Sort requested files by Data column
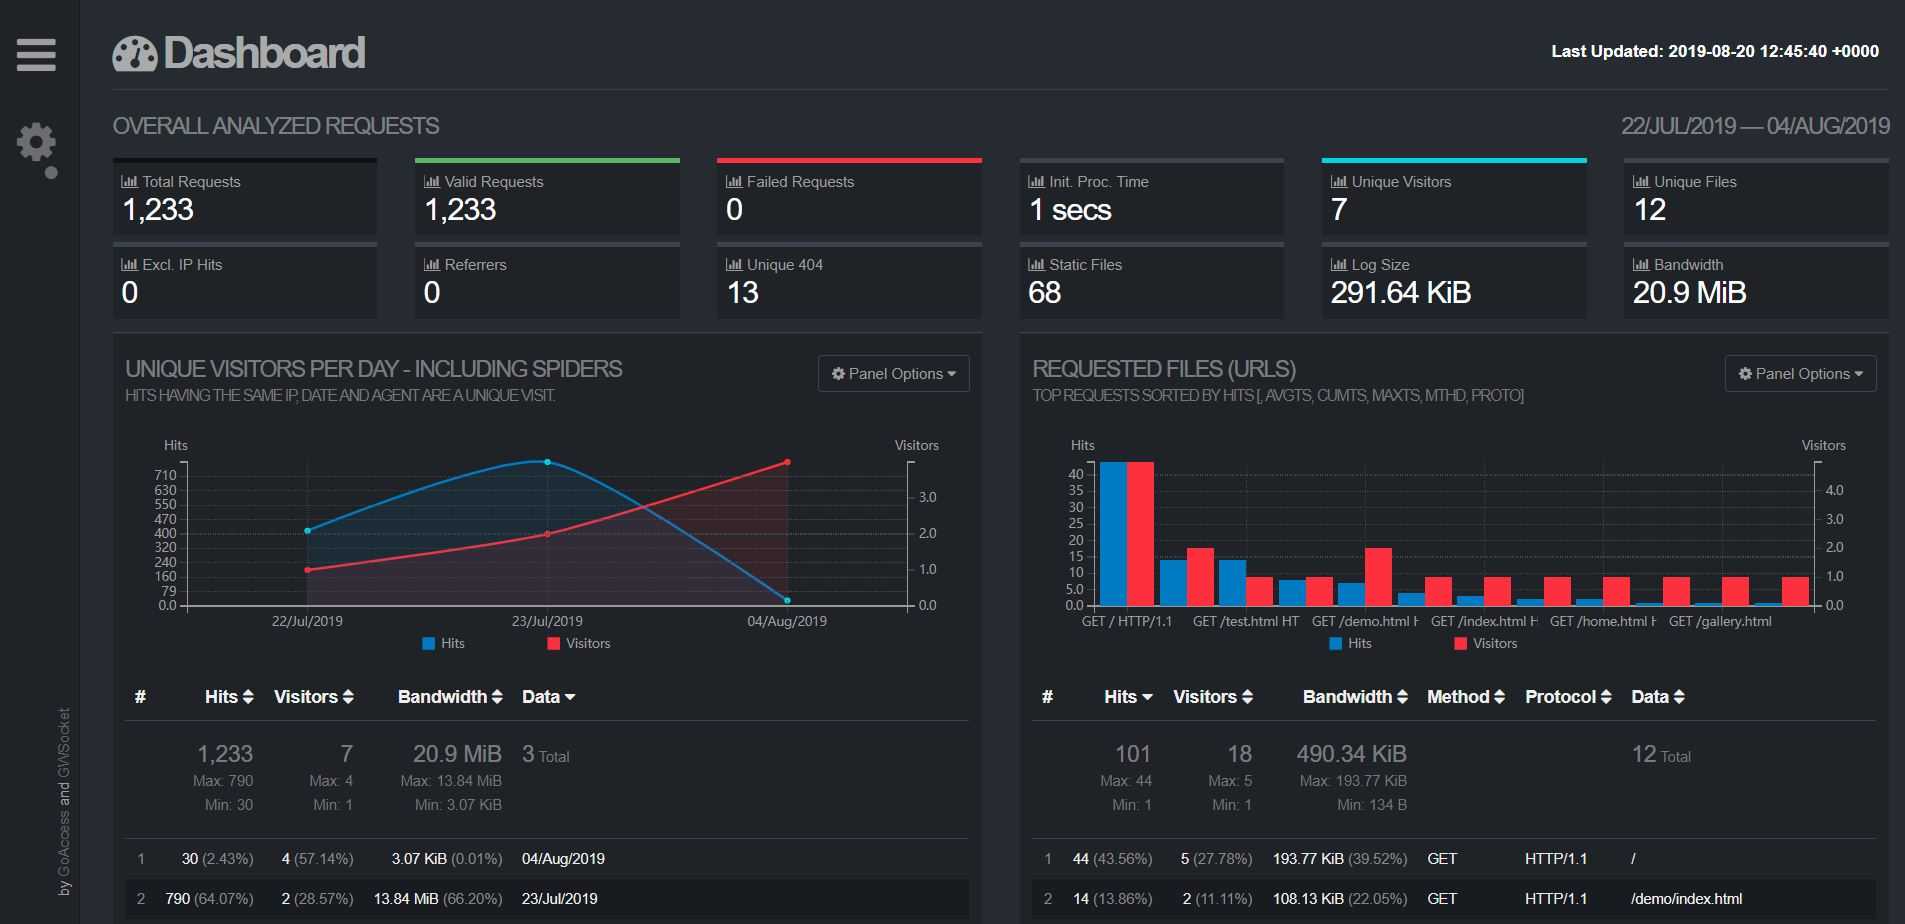1905x924 pixels. (1658, 697)
